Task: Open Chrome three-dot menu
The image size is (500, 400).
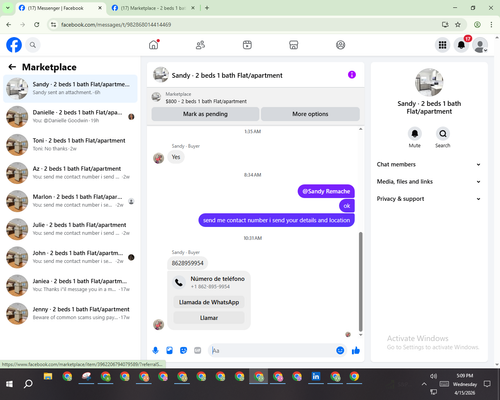Action: click(x=491, y=25)
